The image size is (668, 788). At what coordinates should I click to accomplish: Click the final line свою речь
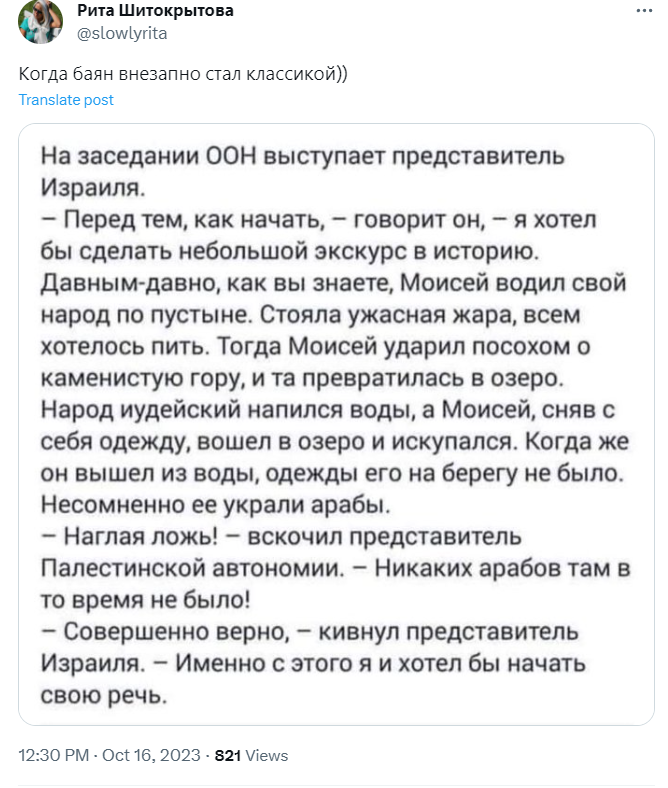tap(104, 695)
